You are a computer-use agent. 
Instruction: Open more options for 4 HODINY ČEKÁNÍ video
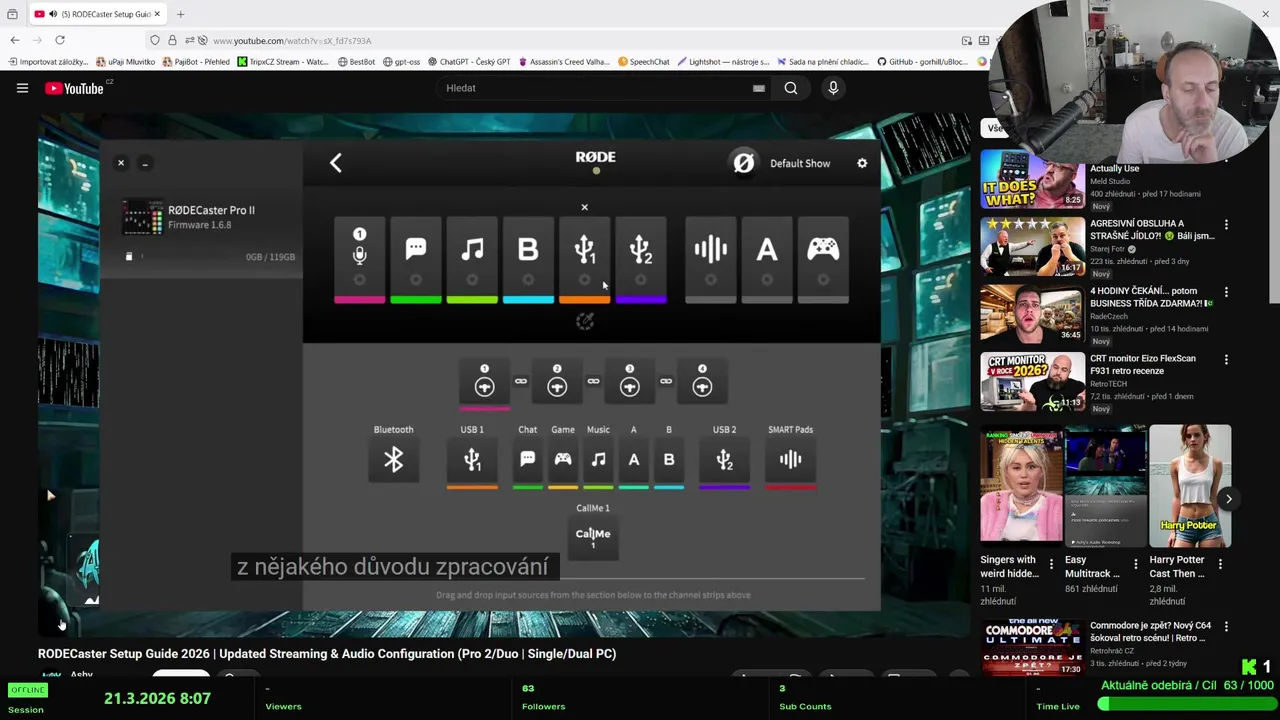click(x=1226, y=292)
